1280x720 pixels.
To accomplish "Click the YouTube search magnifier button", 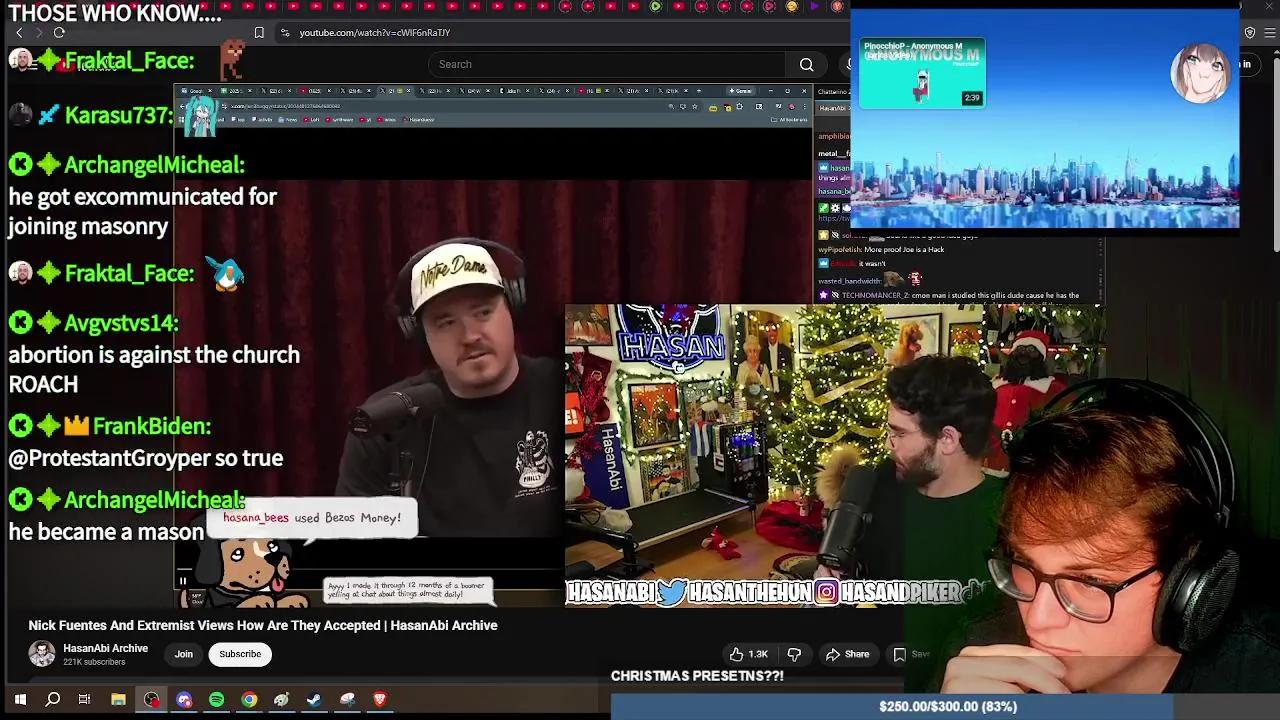I will tap(806, 65).
